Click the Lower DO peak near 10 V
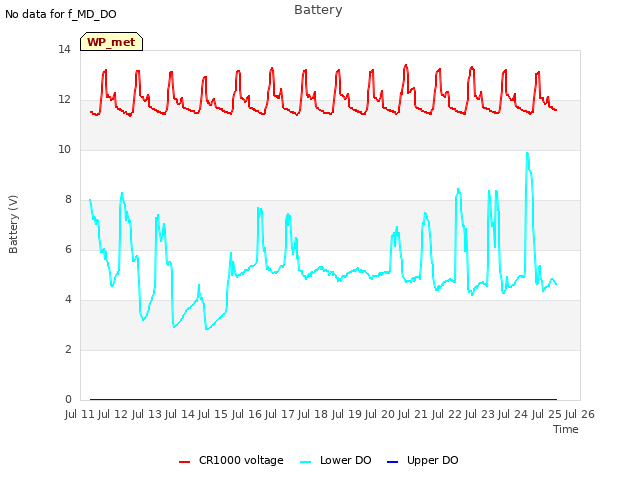This screenshot has height=480, width=640. point(527,153)
